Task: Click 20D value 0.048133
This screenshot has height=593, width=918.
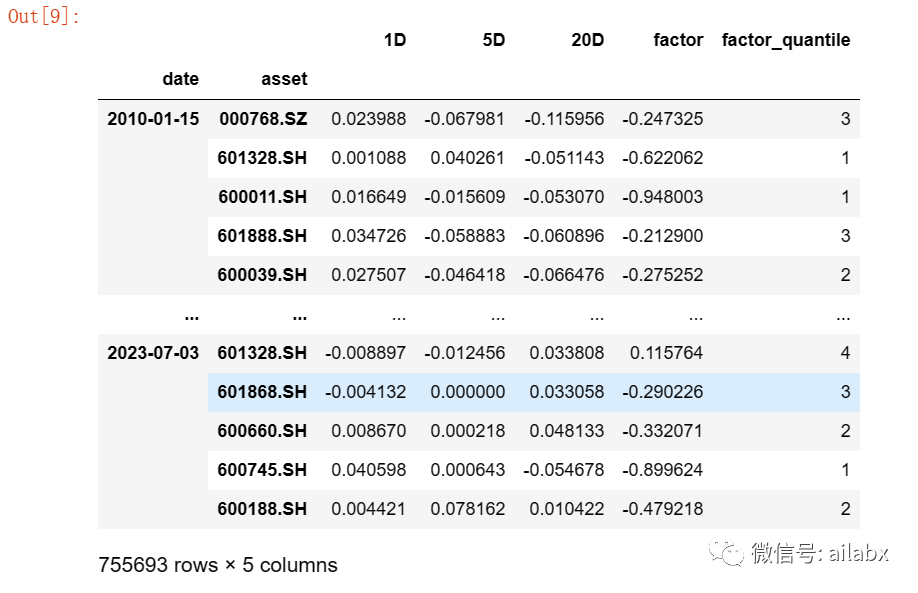Action: [566, 431]
